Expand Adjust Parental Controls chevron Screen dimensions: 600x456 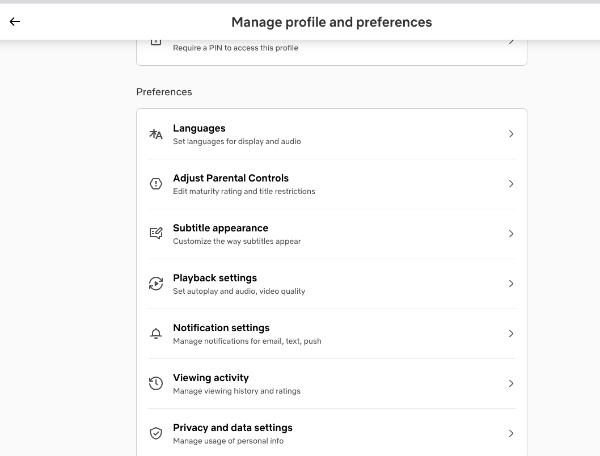click(511, 184)
